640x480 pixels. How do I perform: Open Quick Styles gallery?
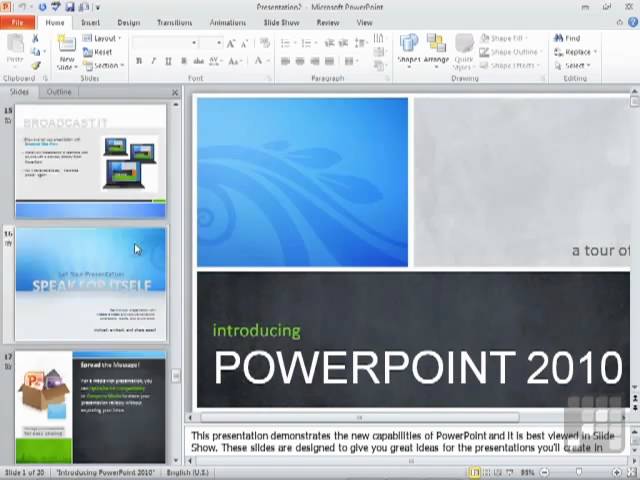463,52
